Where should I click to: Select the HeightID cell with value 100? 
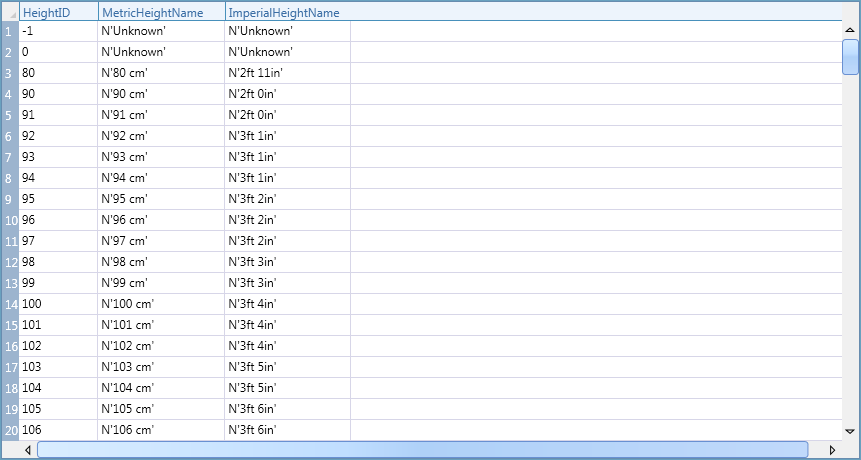59,304
